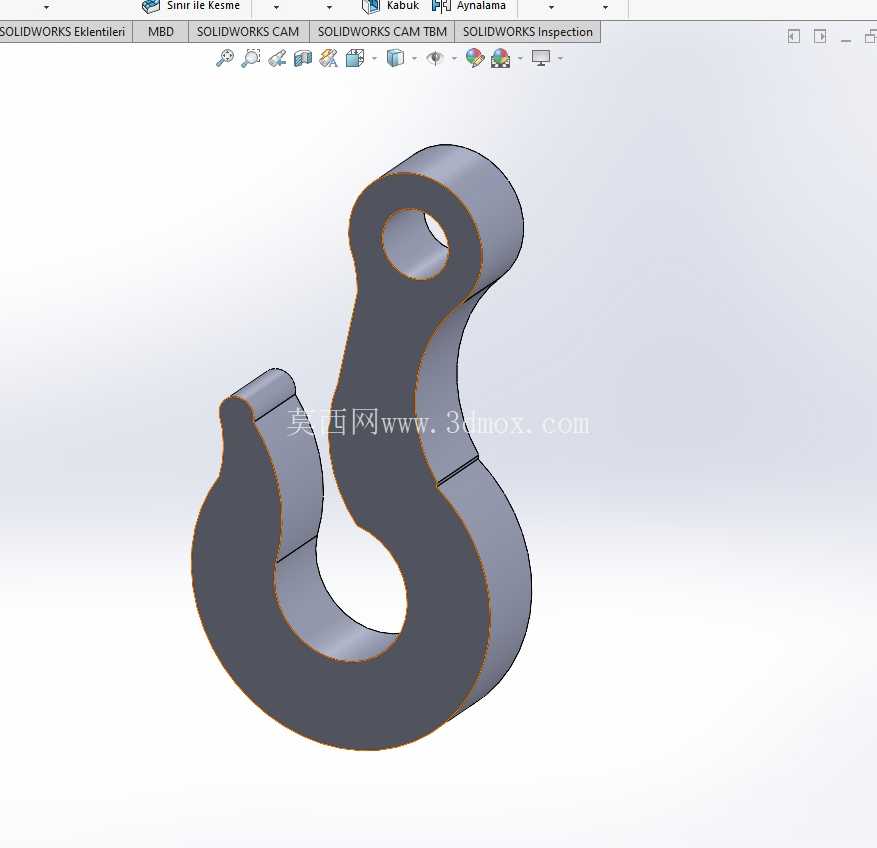Switch to the SOLIDWORKS CAM tab
Screen dimensions: 877x848
[248, 32]
